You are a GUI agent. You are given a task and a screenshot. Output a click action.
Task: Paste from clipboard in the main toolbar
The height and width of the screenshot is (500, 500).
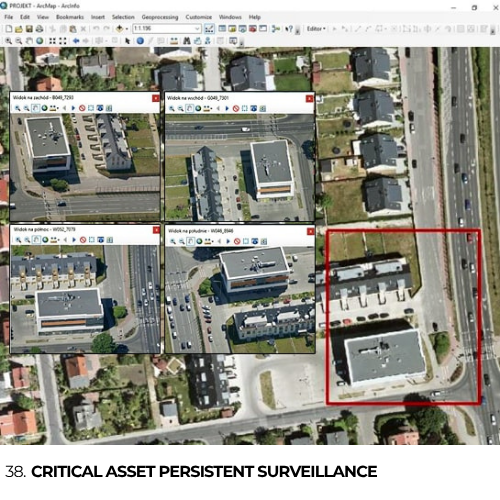point(73,29)
